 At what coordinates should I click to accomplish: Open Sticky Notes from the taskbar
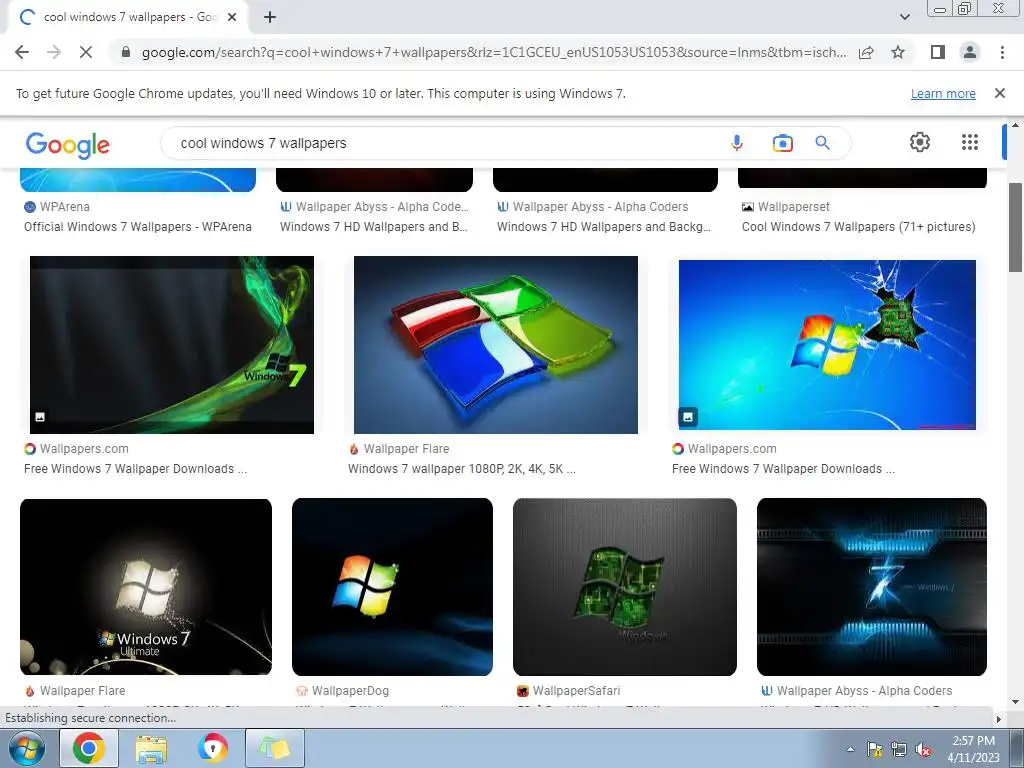coord(275,748)
